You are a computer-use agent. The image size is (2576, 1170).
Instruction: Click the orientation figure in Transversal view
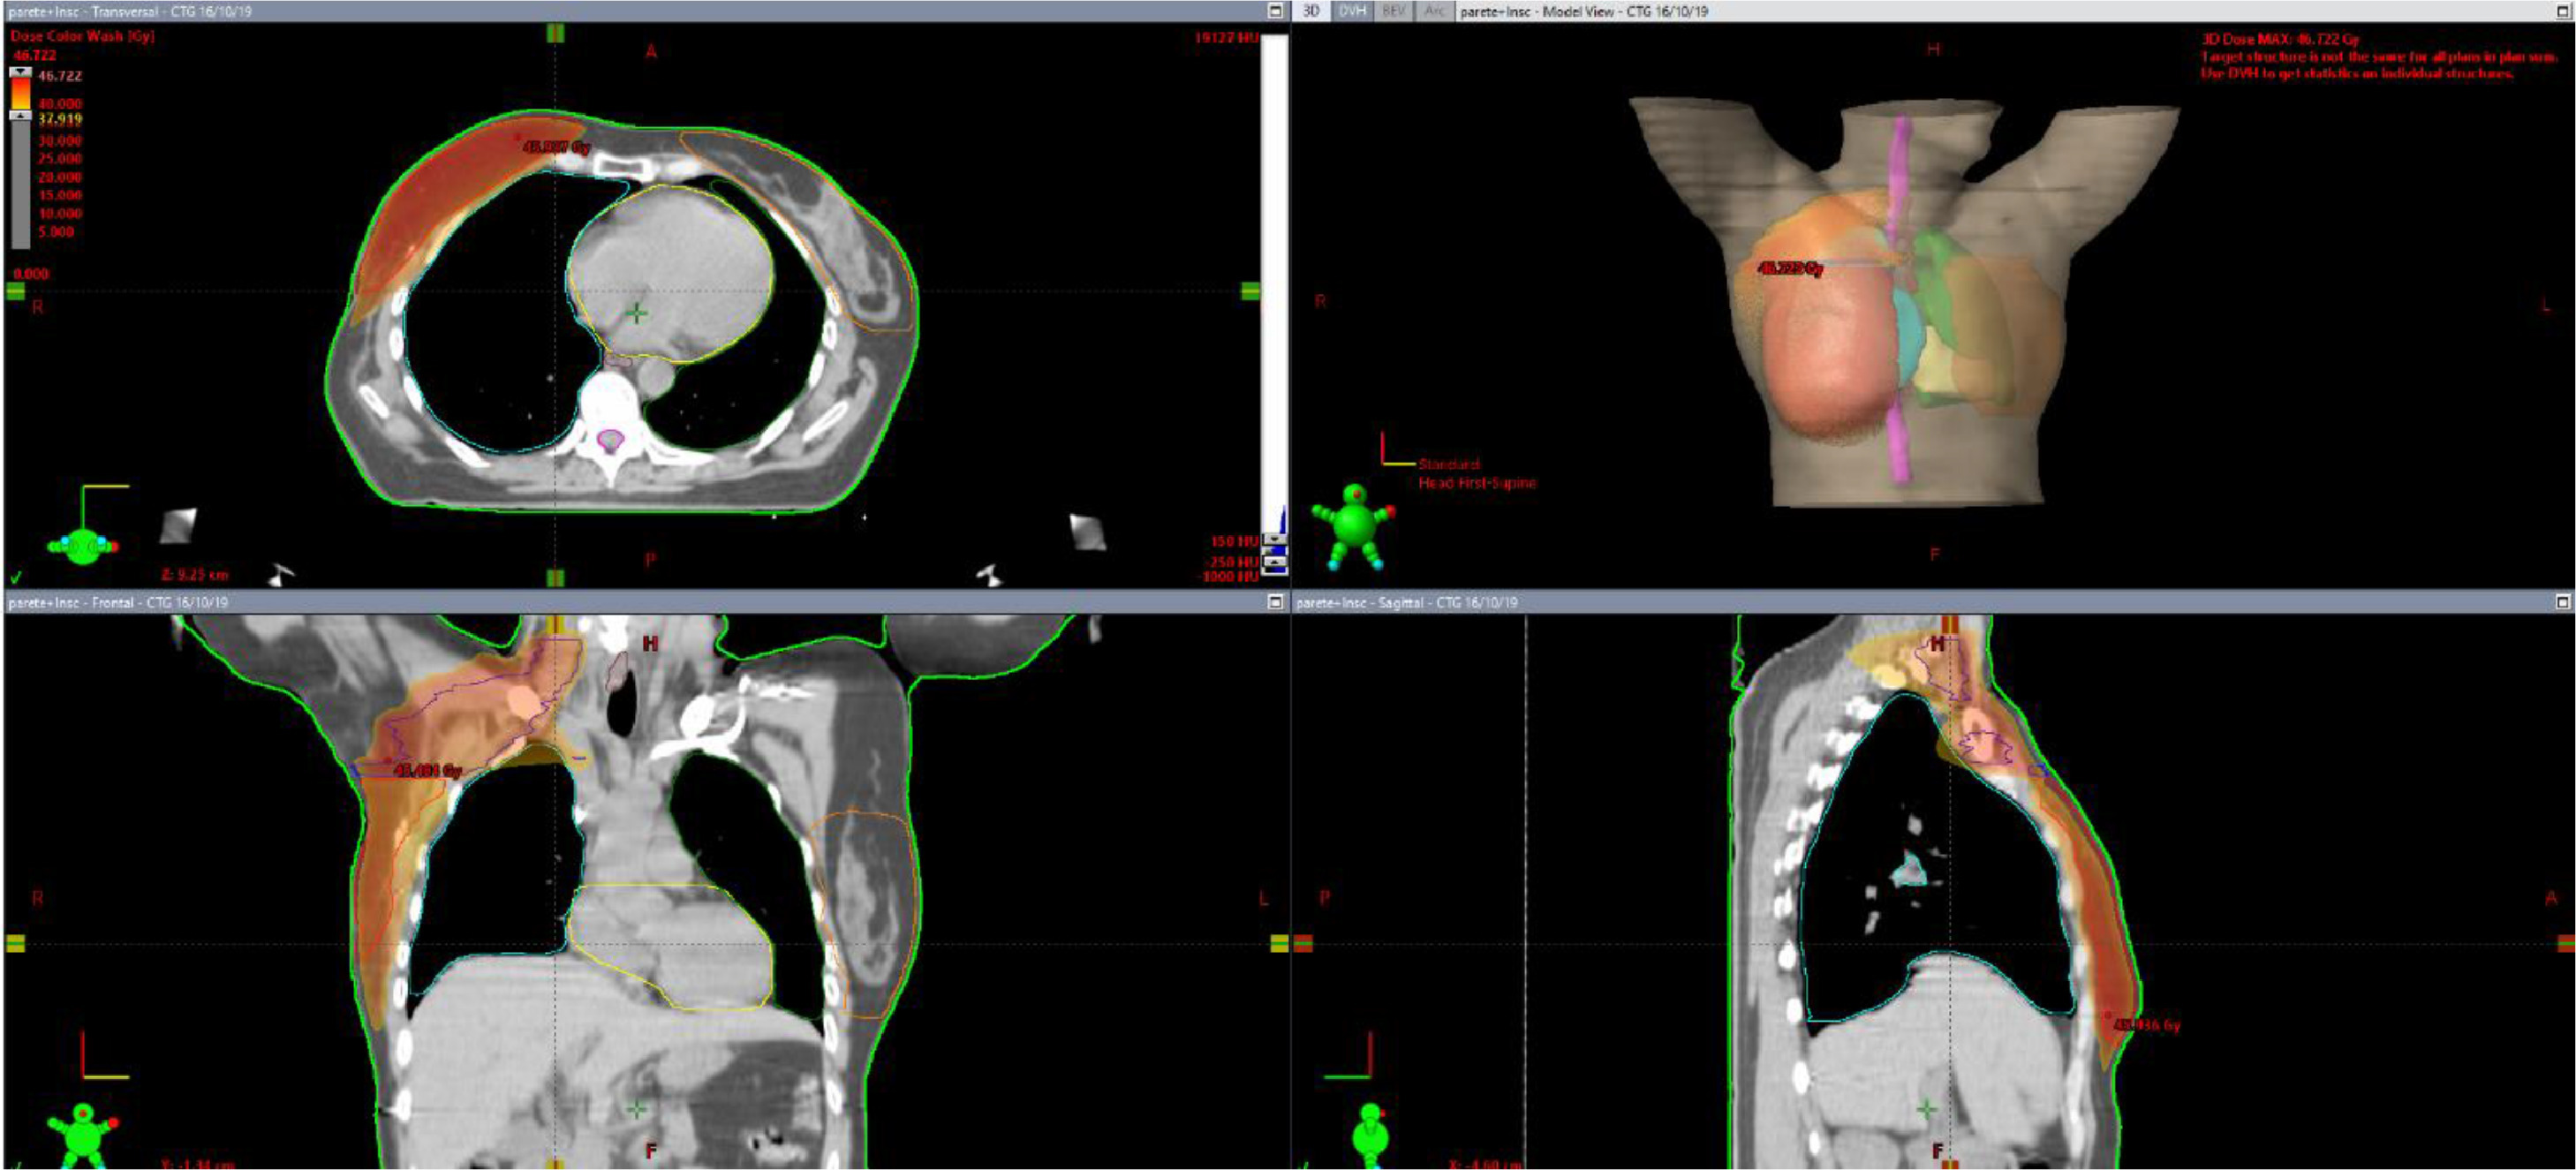point(83,545)
